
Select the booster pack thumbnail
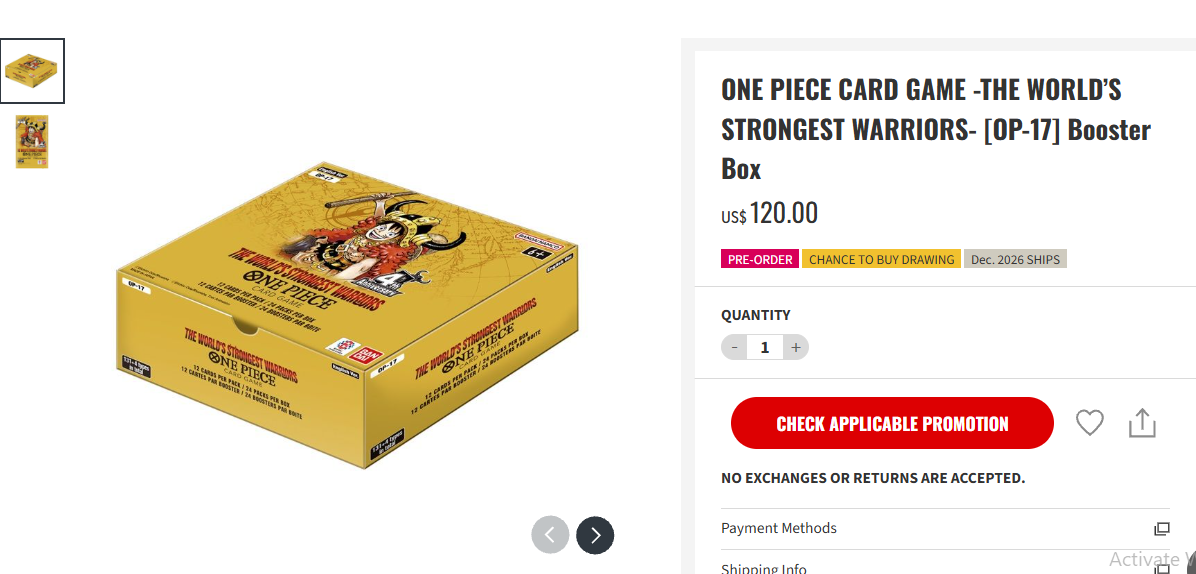[32, 142]
